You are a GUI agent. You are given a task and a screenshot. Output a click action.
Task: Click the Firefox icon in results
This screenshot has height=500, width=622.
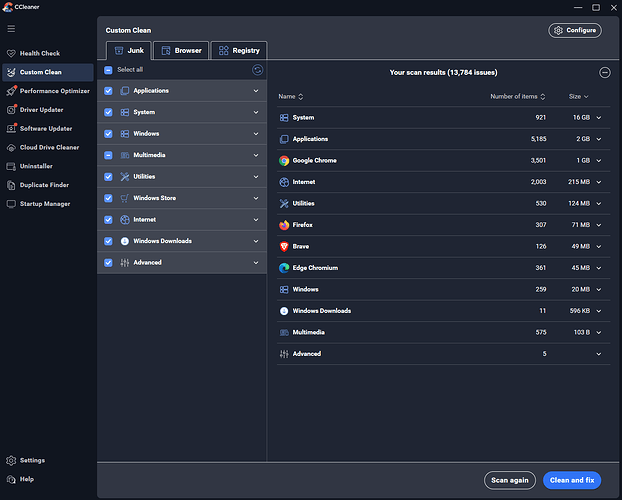(284, 225)
